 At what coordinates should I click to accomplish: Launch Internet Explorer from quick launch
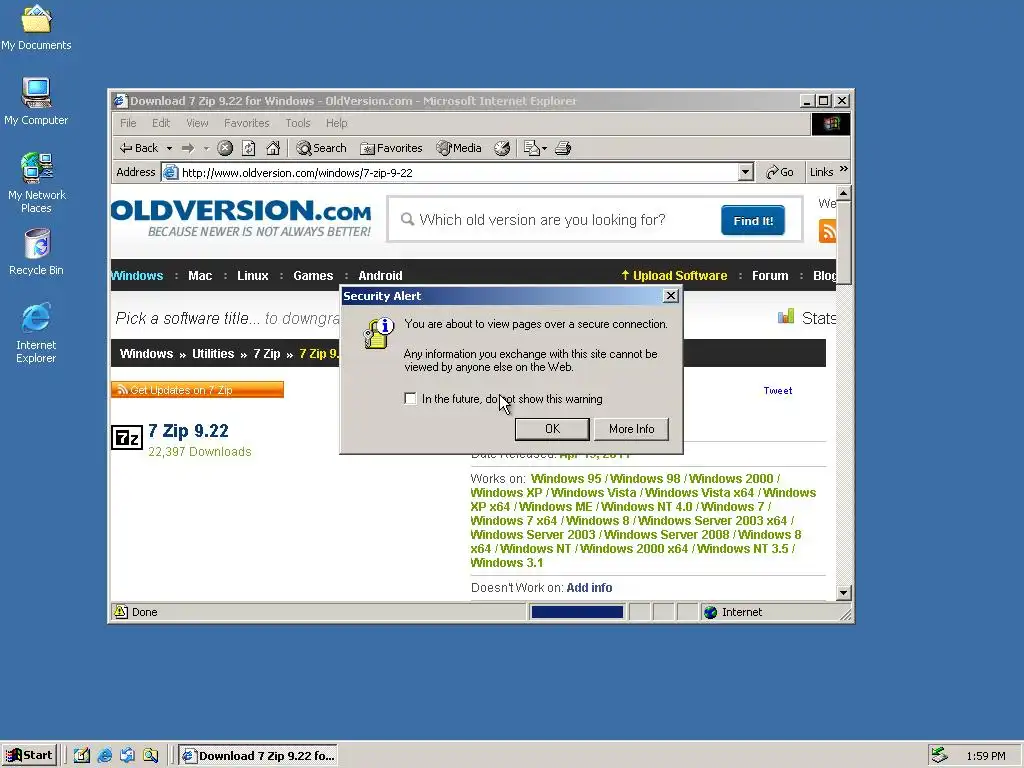coord(104,756)
